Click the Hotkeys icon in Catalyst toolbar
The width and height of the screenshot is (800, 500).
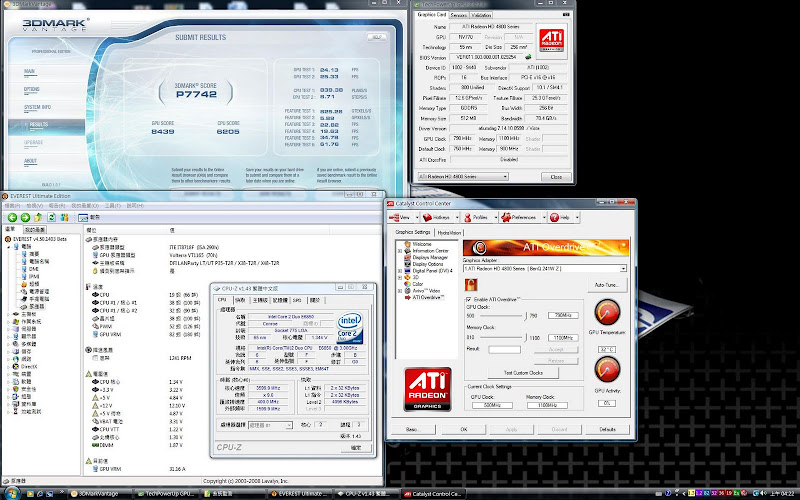point(428,217)
